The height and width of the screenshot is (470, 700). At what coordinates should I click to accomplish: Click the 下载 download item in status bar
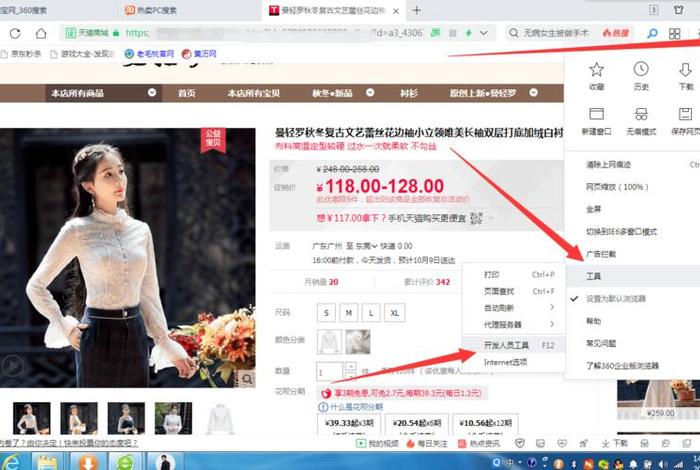point(614,443)
